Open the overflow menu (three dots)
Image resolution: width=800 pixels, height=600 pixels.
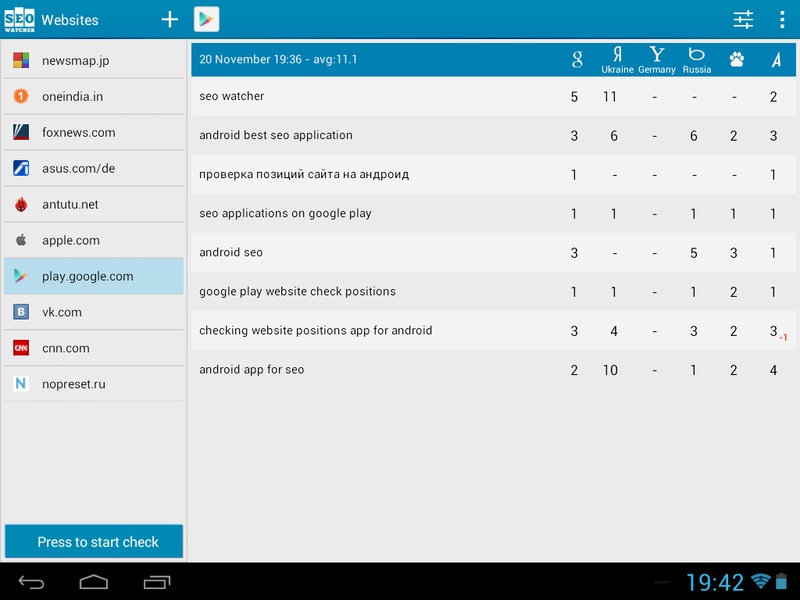pyautogui.click(x=782, y=19)
